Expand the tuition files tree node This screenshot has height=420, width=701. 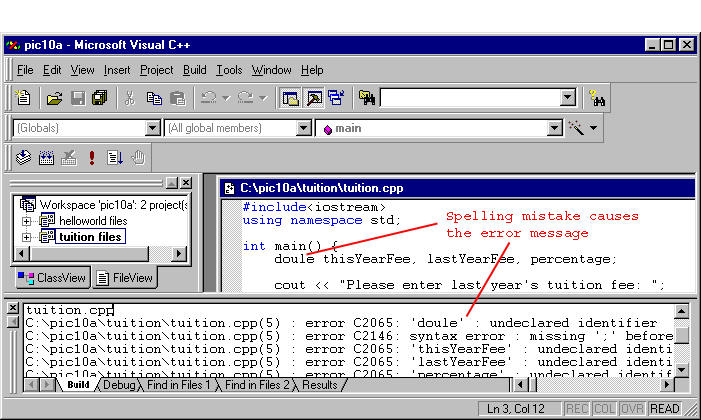click(x=26, y=237)
